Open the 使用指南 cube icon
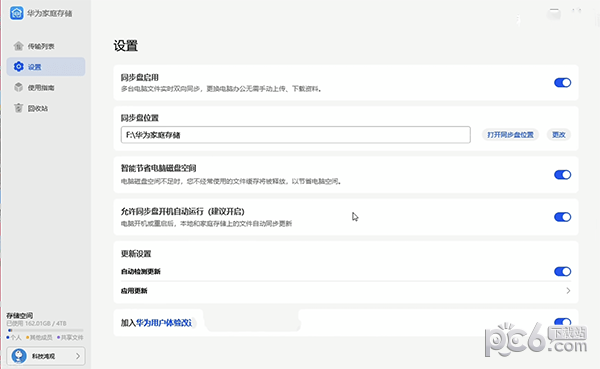600x369 pixels. [18, 87]
